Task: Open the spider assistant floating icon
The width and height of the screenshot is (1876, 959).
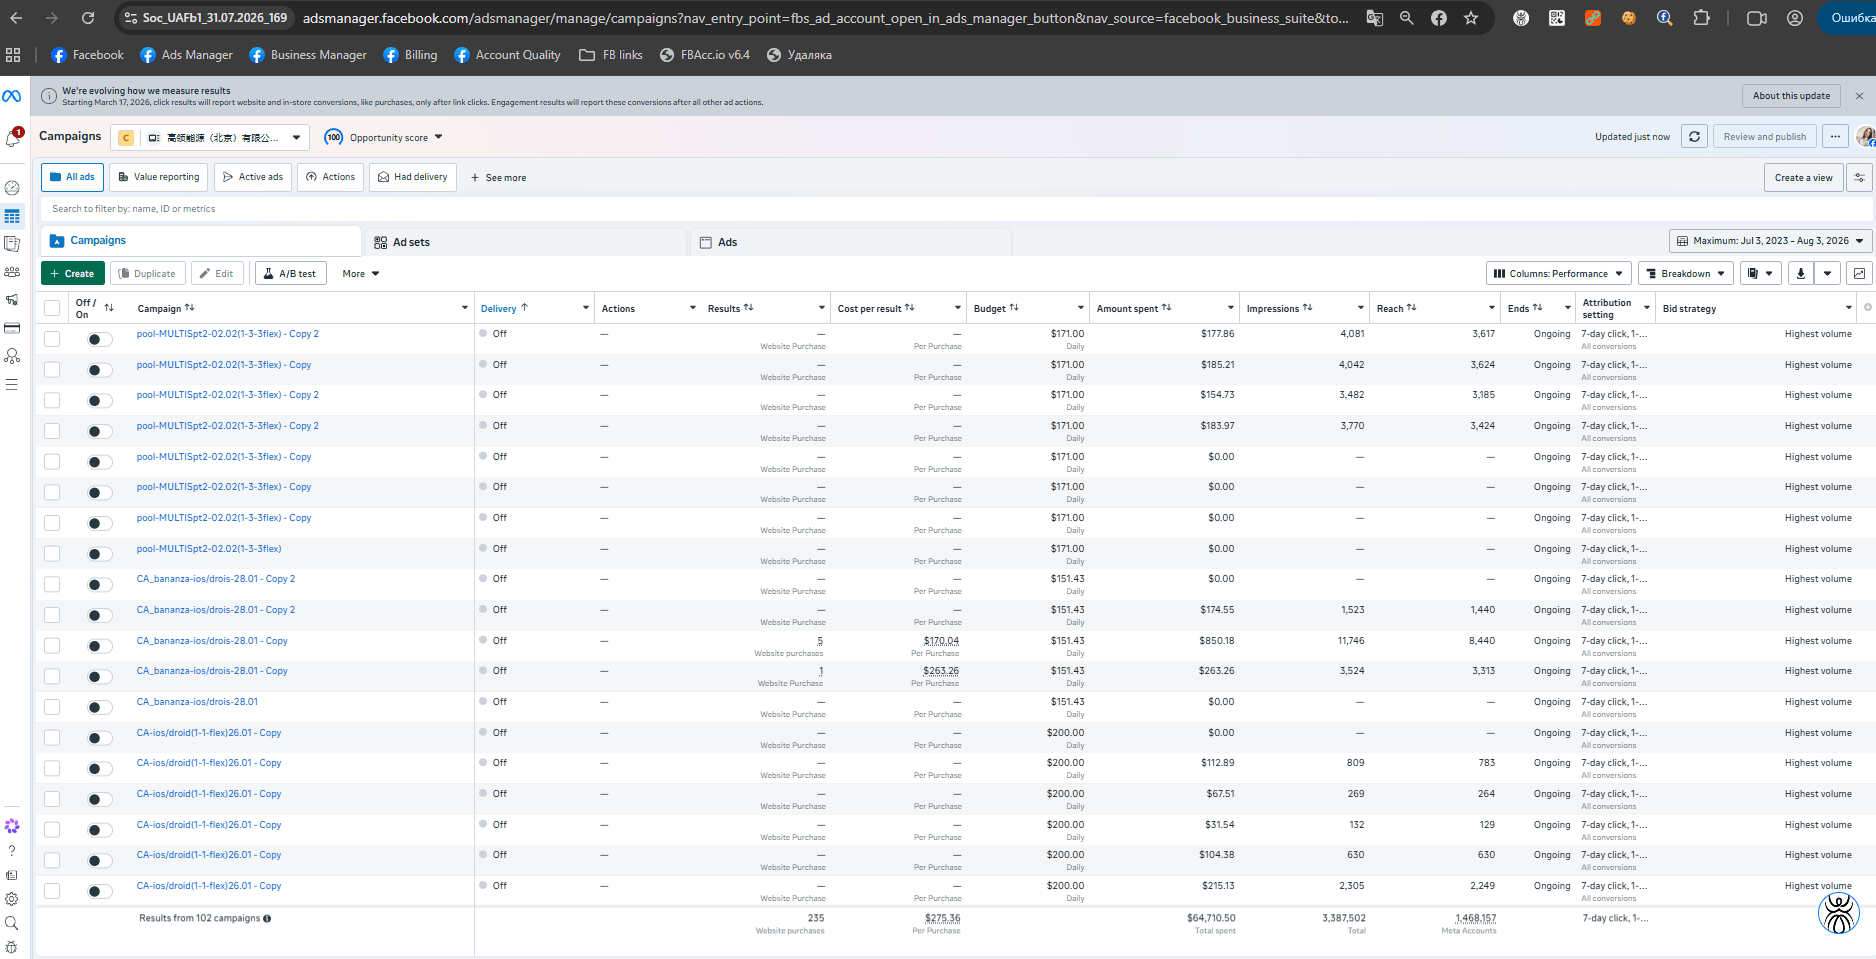Action: point(1838,913)
